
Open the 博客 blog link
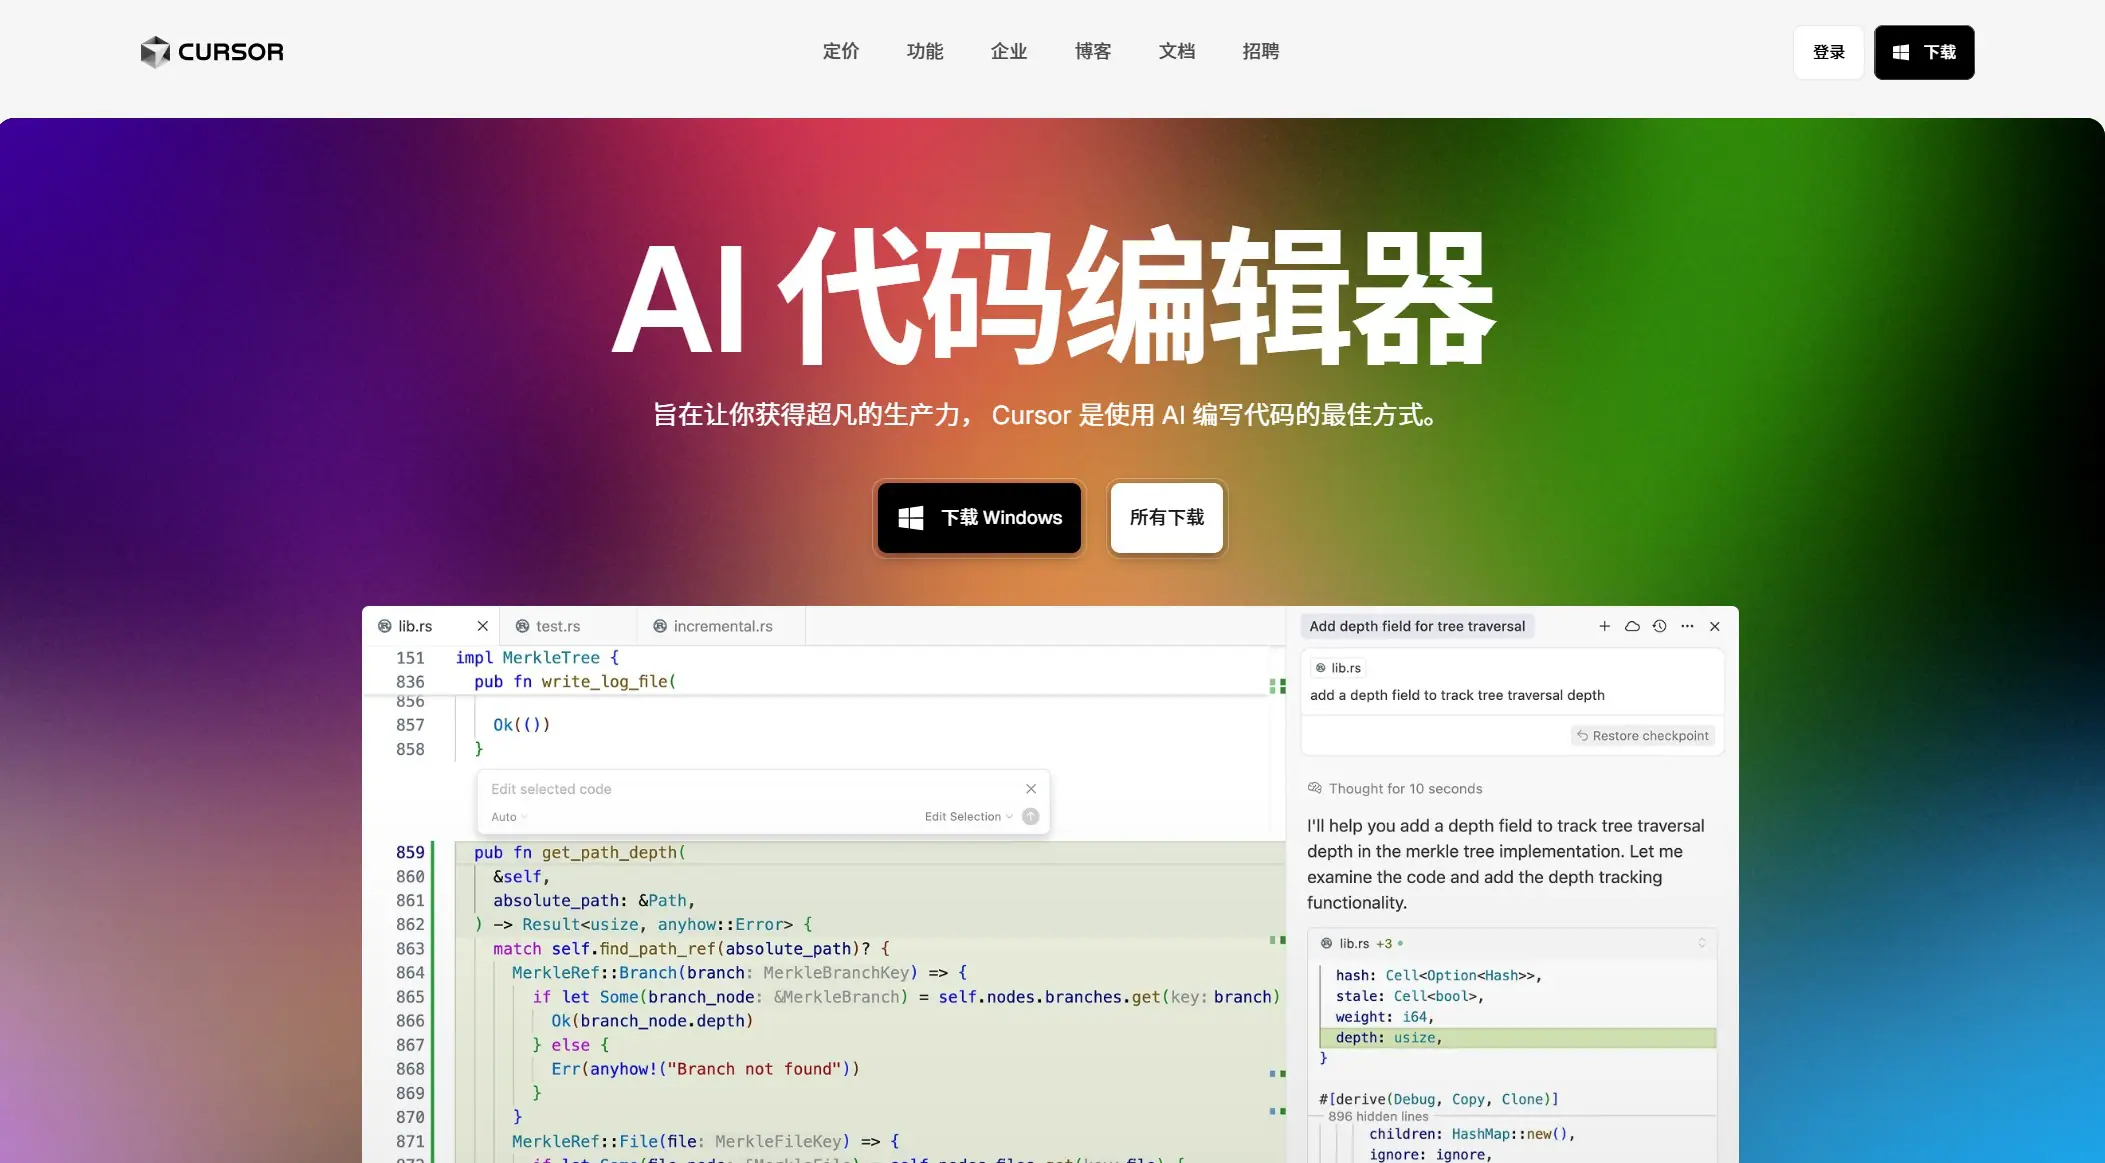tap(1093, 51)
